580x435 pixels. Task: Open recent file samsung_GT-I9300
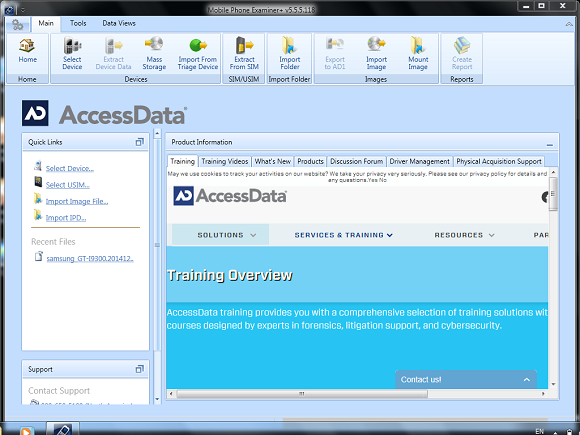[90, 258]
